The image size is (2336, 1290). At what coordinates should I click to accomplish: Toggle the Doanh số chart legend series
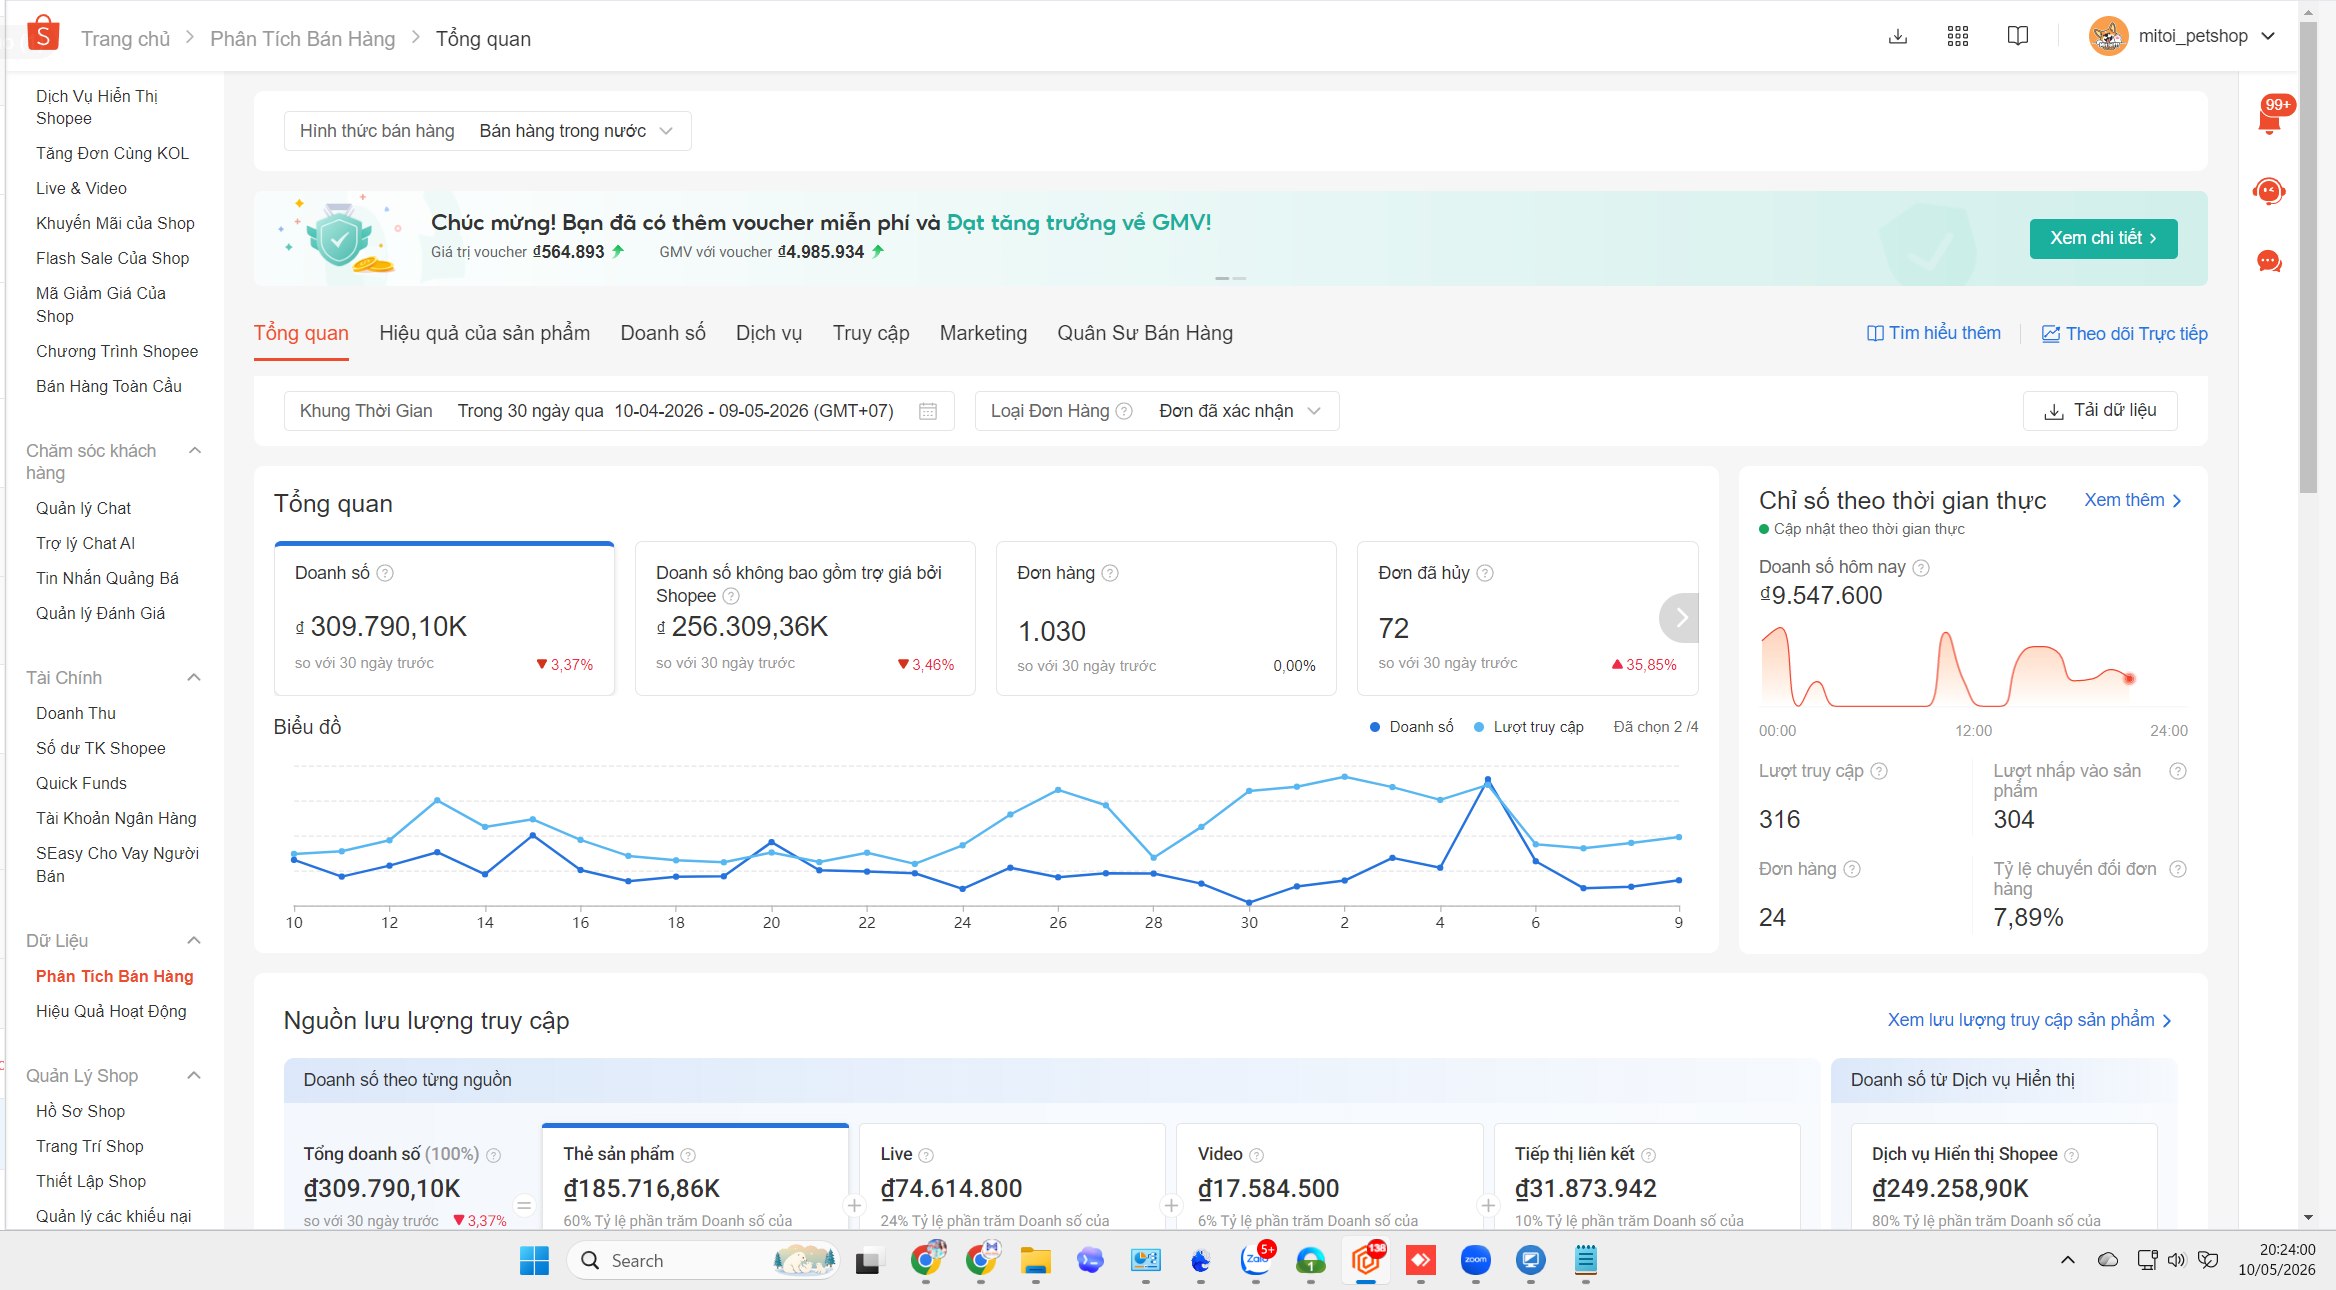(1411, 727)
